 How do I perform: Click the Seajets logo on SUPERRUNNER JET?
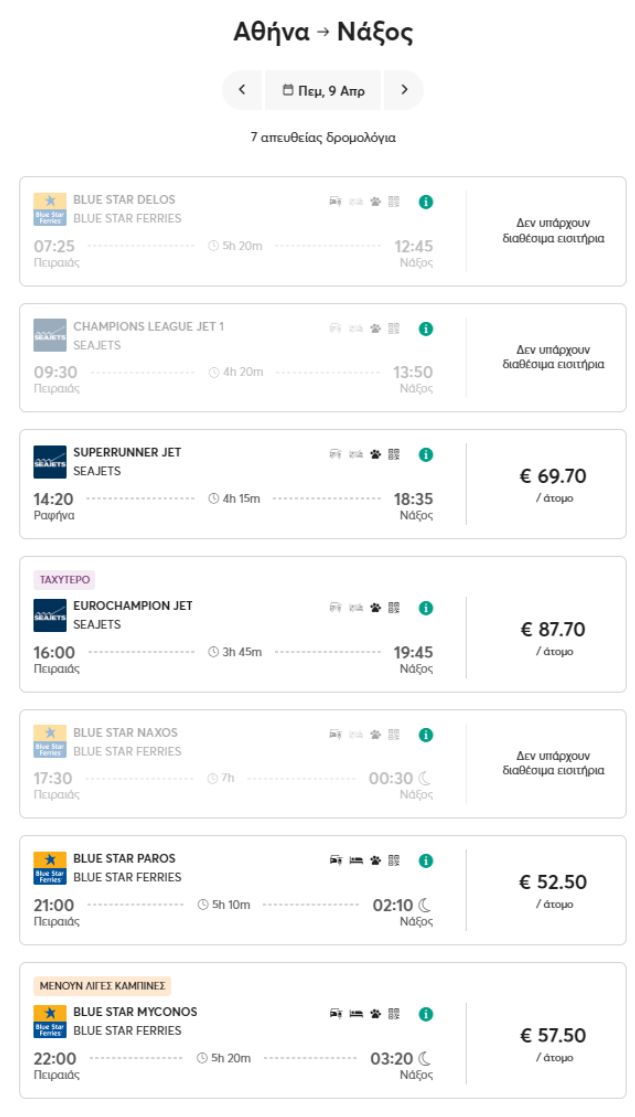tap(50, 462)
